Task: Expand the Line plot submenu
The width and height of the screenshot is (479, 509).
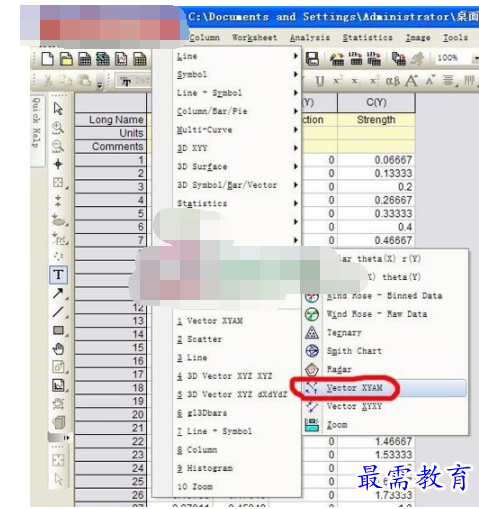Action: pyautogui.click(x=236, y=56)
